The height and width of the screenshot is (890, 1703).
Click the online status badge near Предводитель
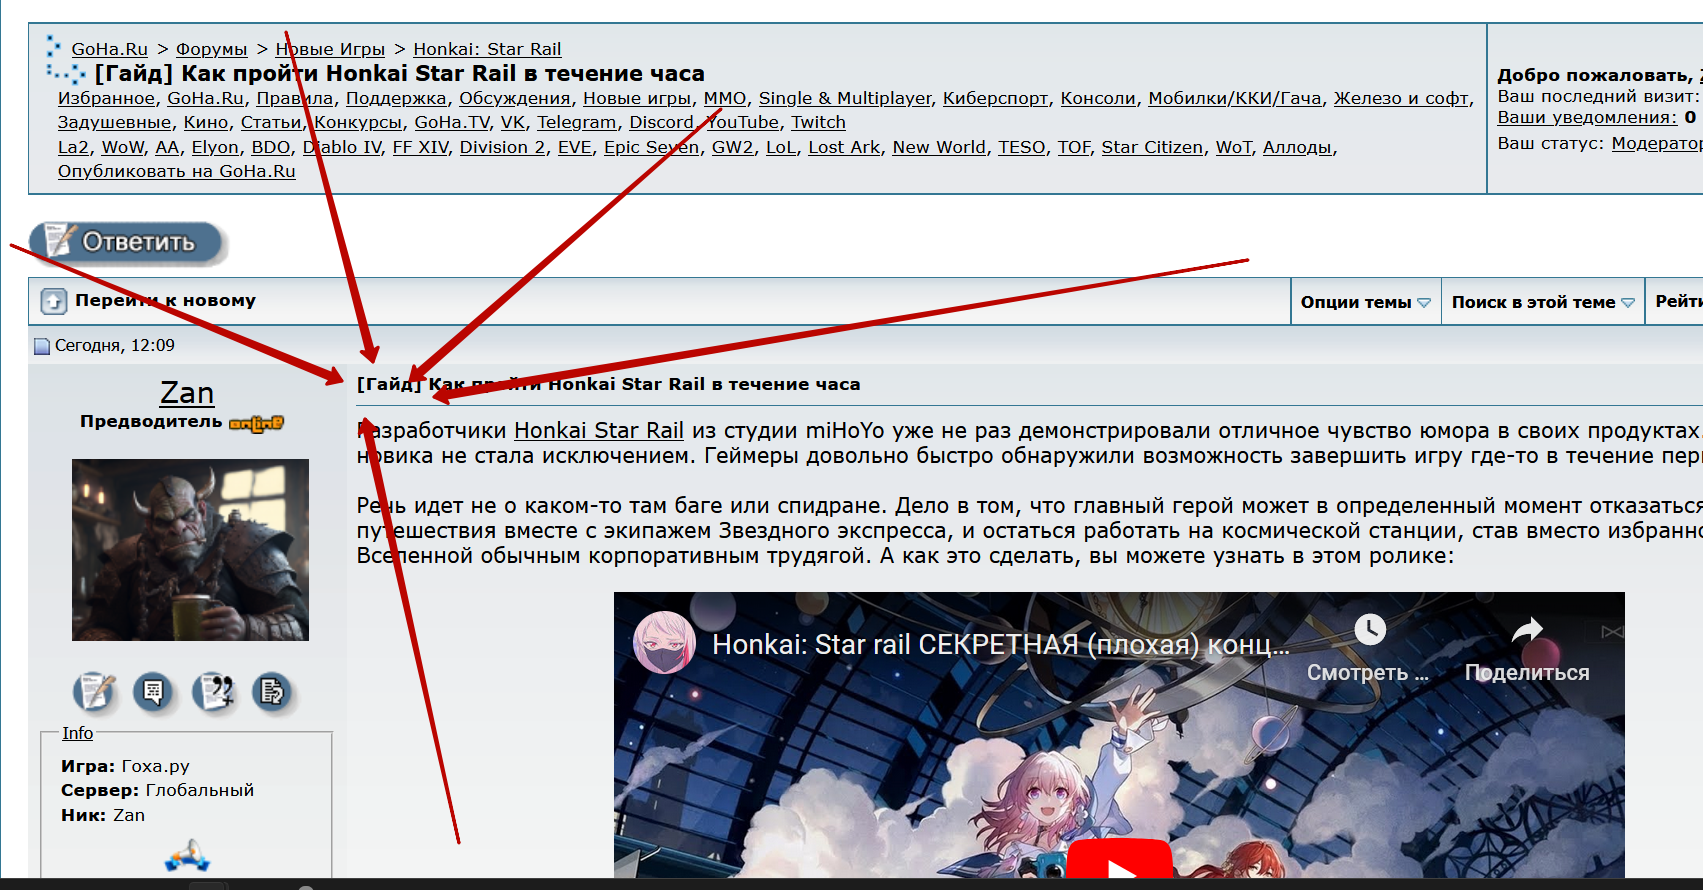(x=257, y=423)
